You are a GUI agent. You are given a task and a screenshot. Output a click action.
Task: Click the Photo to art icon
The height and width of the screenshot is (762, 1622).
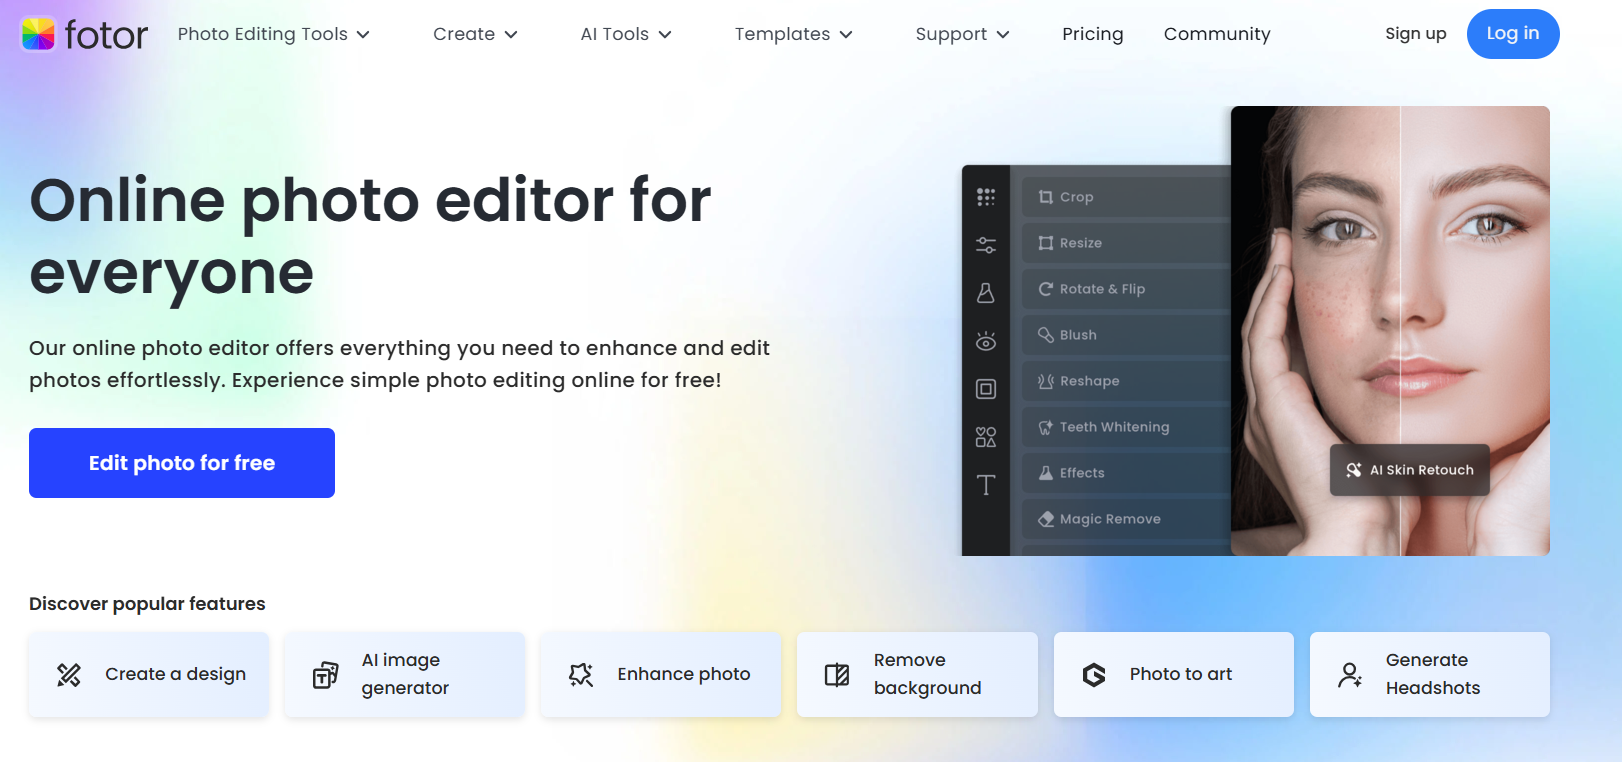(x=1094, y=675)
